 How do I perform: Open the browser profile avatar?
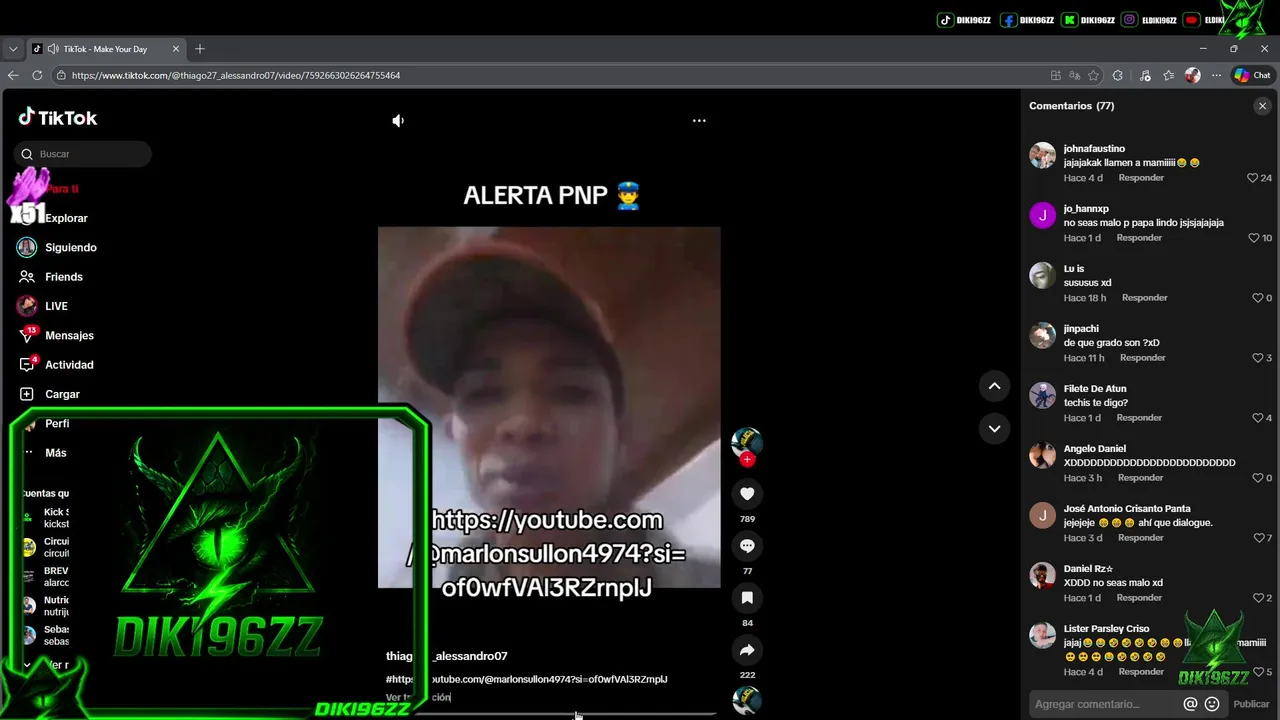1192,75
